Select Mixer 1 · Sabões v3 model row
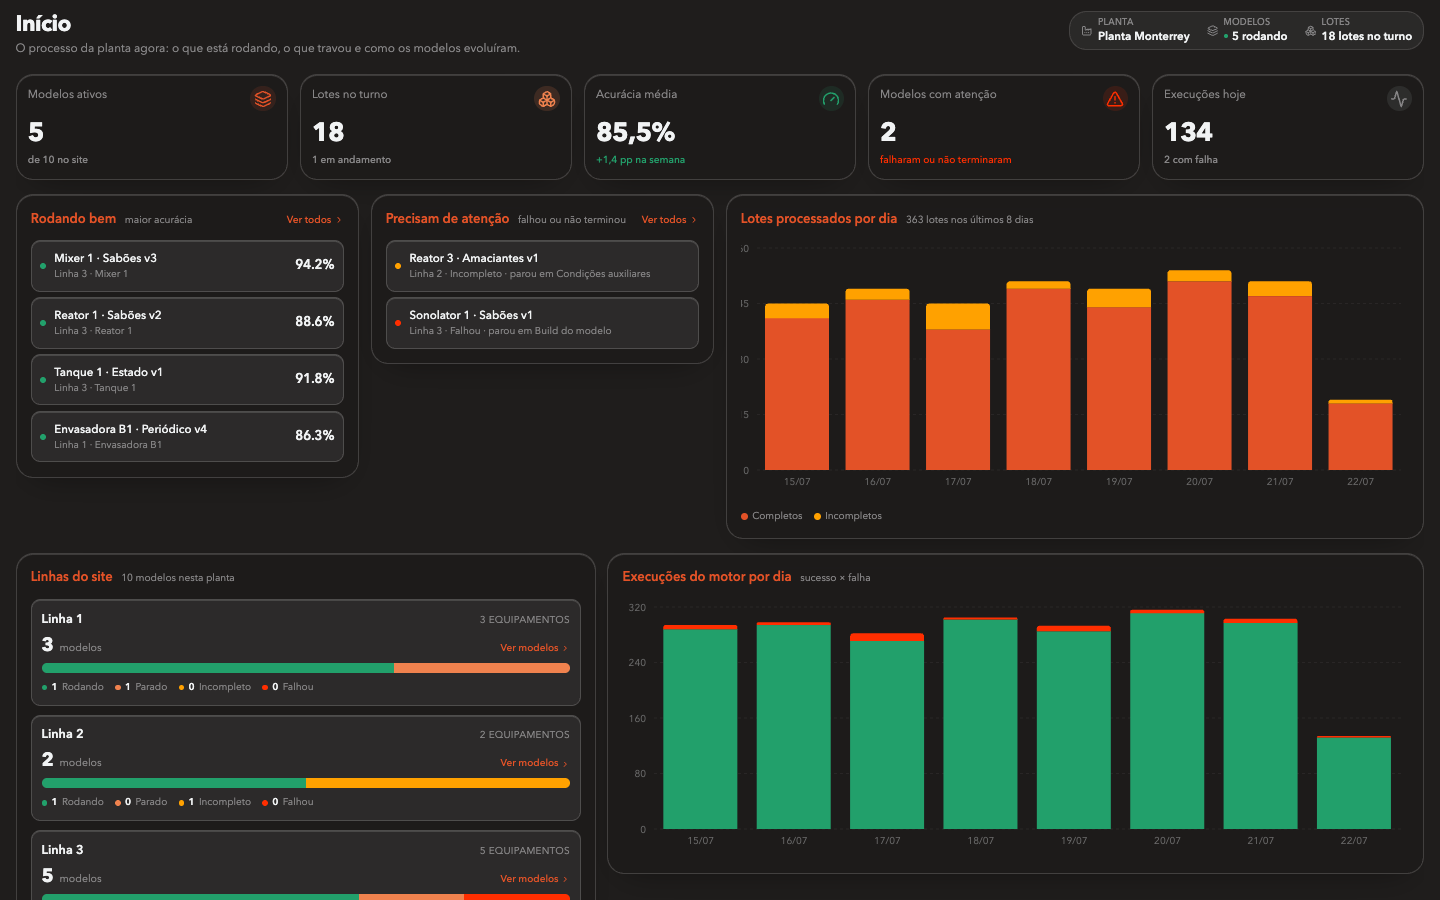The width and height of the screenshot is (1440, 900). click(187, 266)
